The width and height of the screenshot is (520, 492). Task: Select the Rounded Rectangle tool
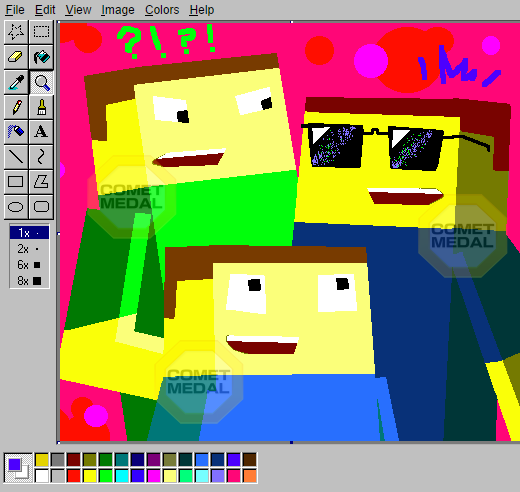[x=41, y=207]
